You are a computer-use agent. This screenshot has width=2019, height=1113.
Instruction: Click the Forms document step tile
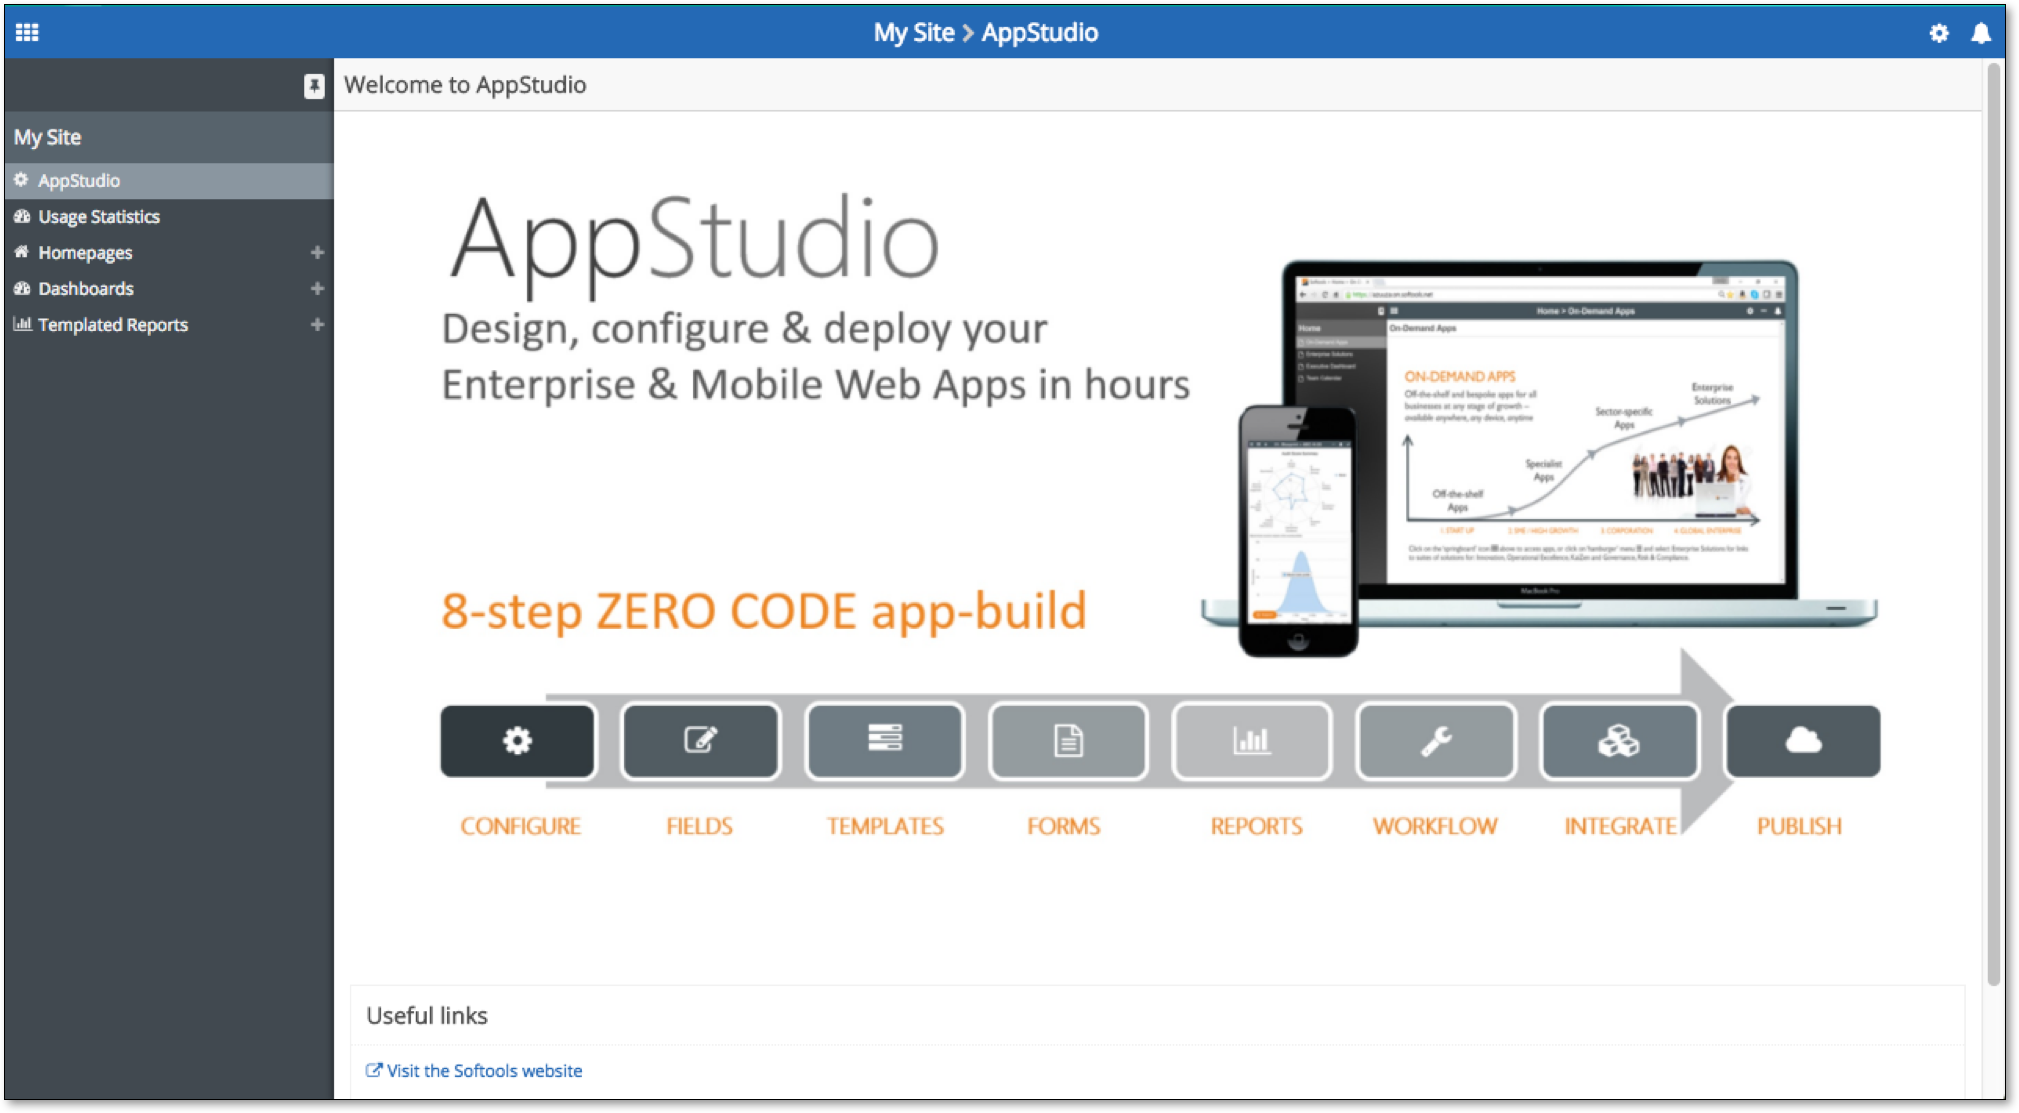click(x=1068, y=741)
